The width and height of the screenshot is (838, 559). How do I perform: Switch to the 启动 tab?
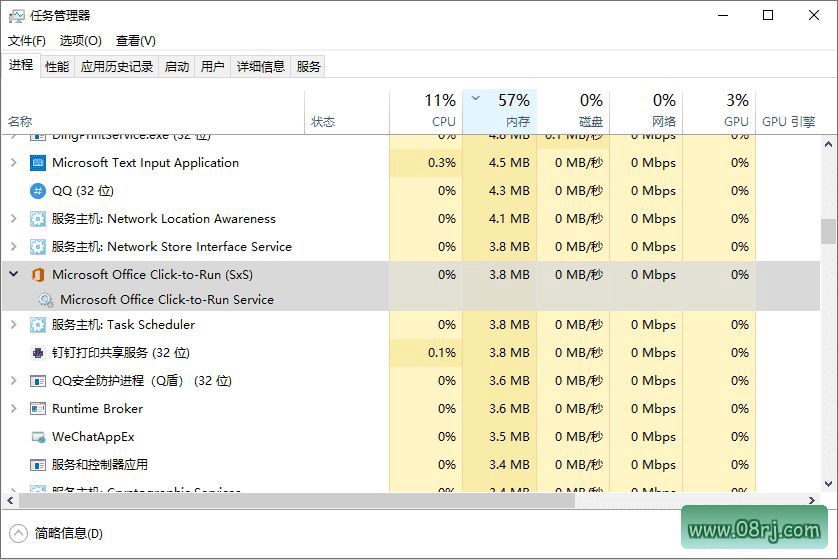(177, 66)
